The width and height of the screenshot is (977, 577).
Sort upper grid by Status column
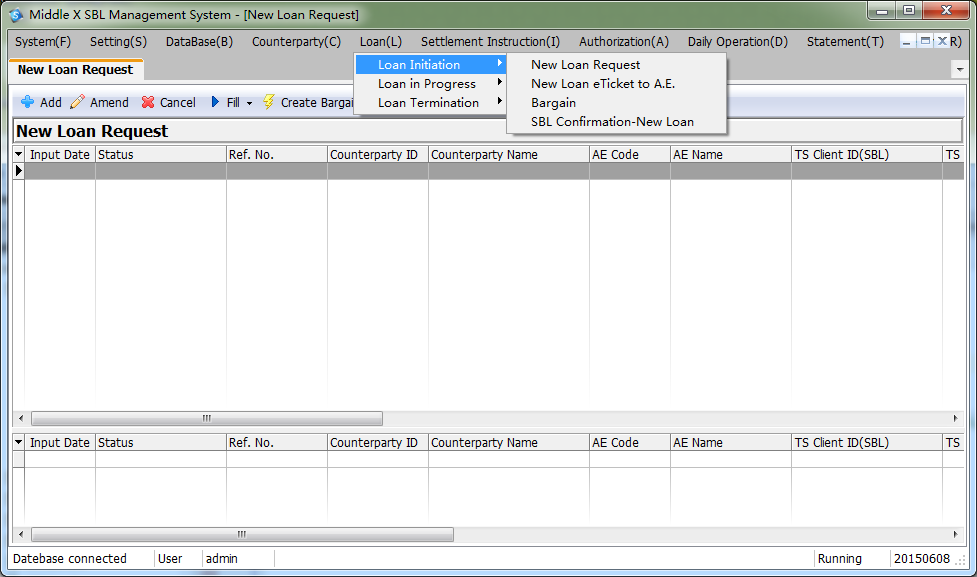tap(161, 155)
